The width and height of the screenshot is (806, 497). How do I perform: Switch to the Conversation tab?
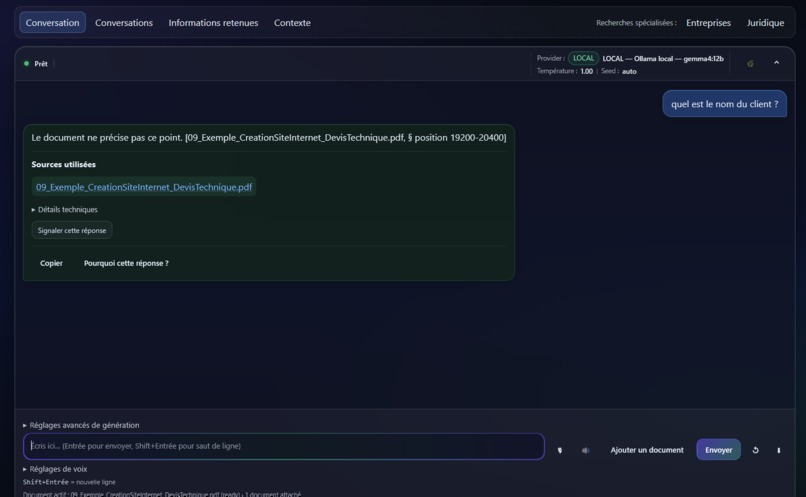[x=52, y=23]
